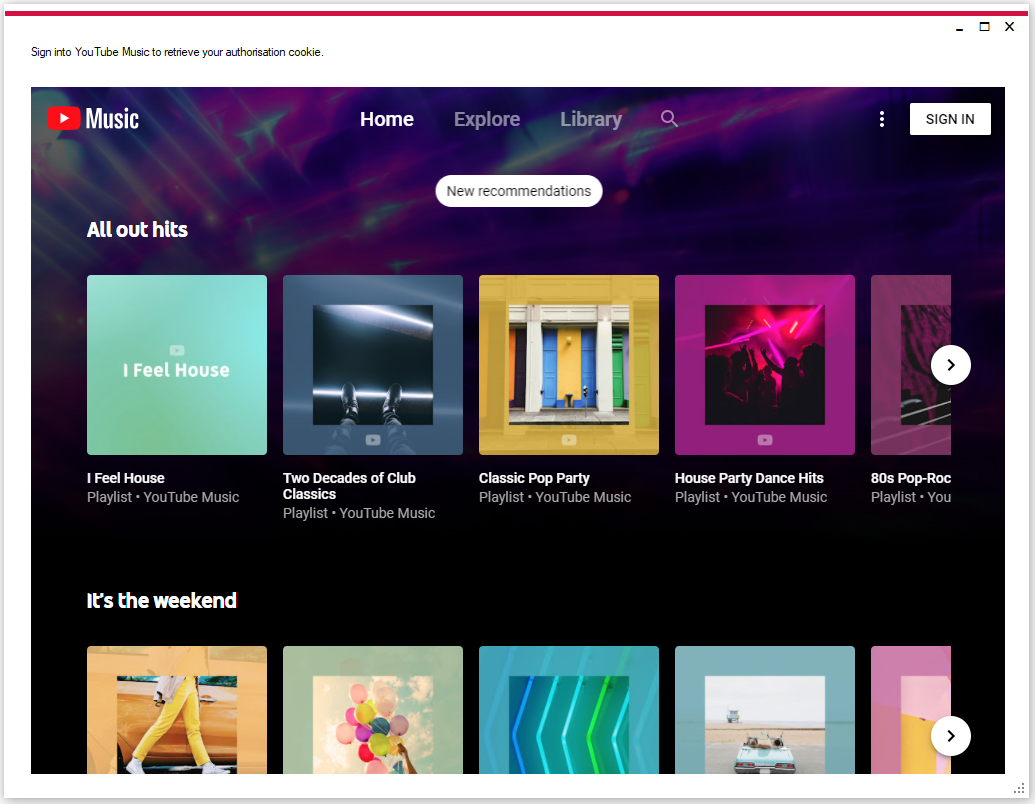
Task: Click YouTube Music under House Party Dance Hits
Action: coord(779,497)
